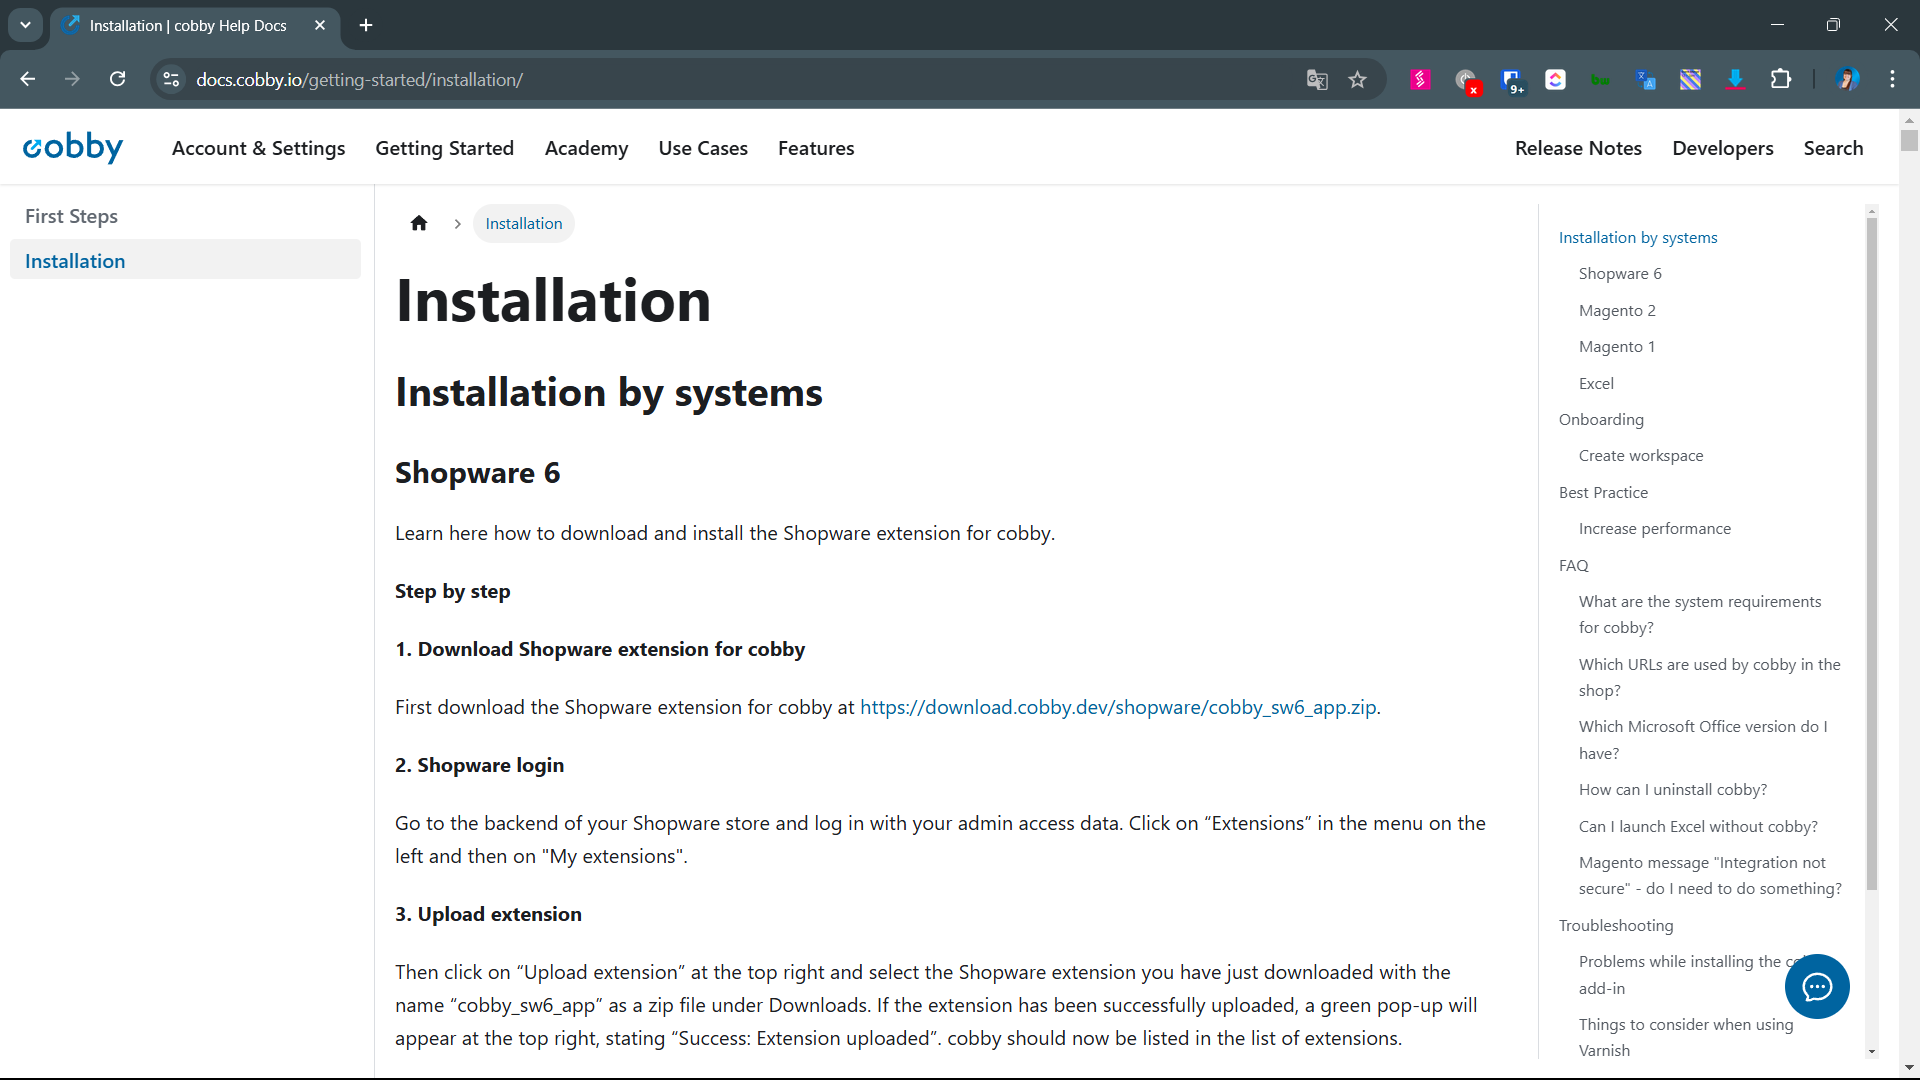1920x1080 pixels.
Task: Jump to Magento 2 in the table of contents
Action: pos(1616,310)
